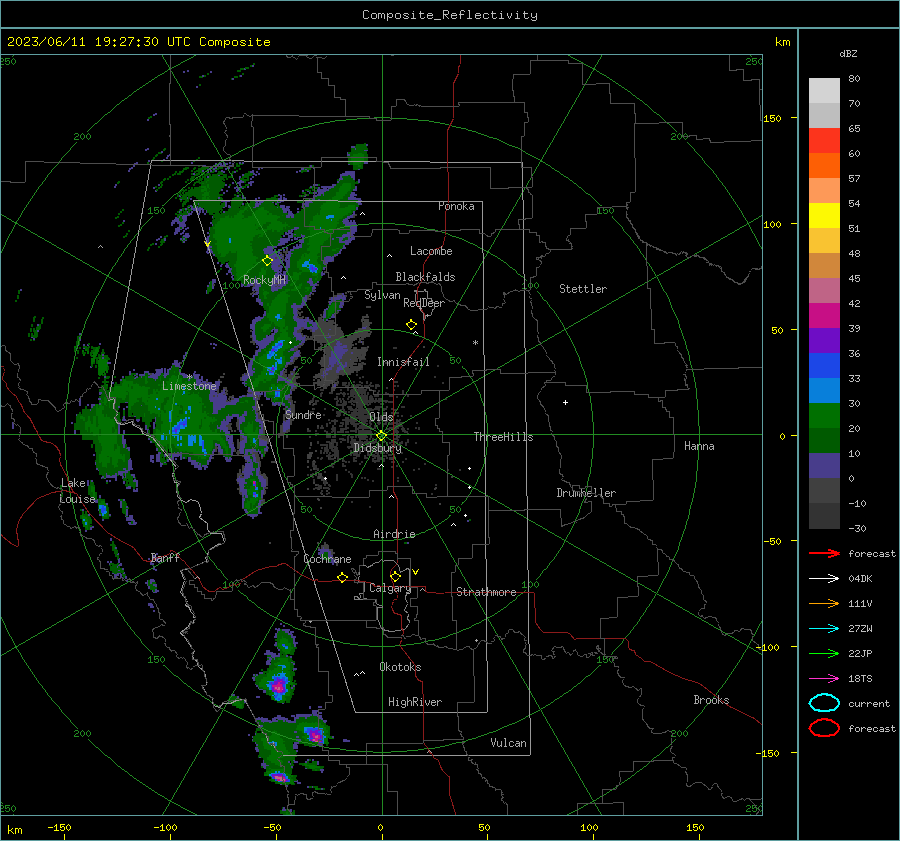Select the 80 dBZ light gray swatch

(x=824, y=90)
